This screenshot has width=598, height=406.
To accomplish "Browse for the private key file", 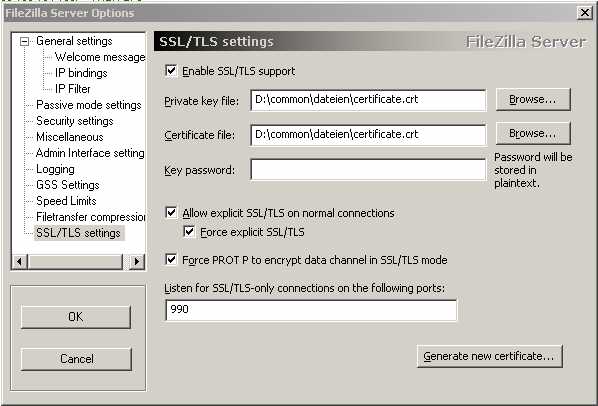I will (533, 99).
